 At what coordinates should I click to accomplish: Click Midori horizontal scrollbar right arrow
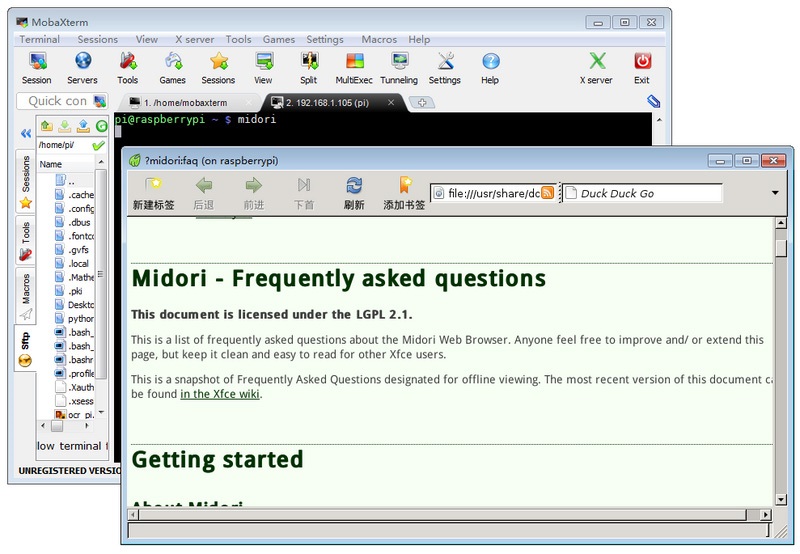765,515
